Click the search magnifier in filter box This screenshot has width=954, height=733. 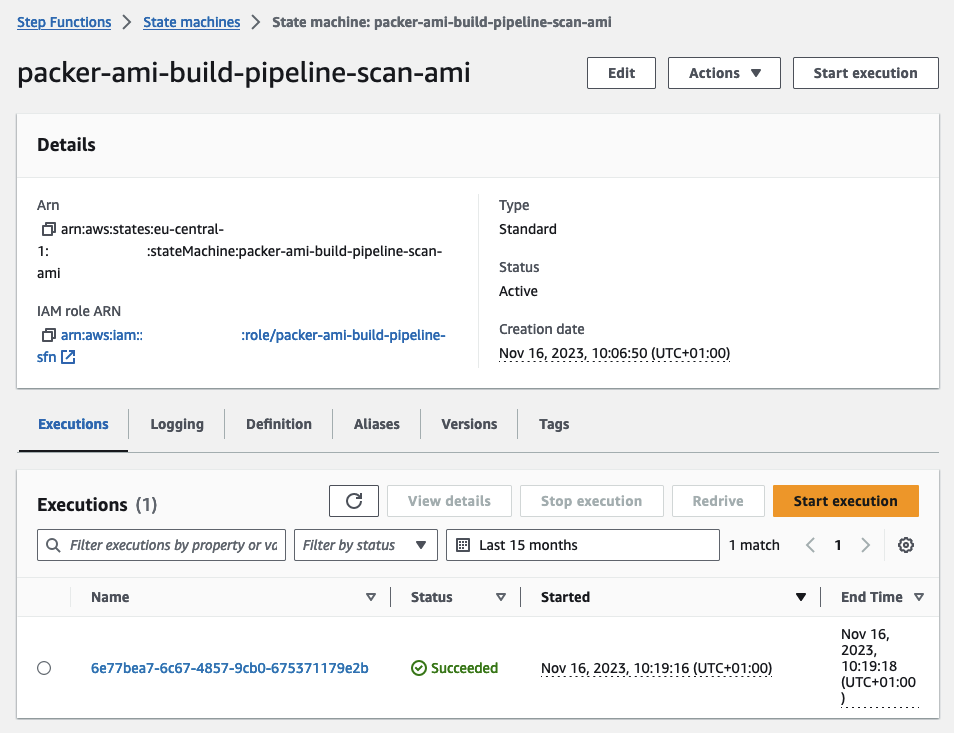click(54, 545)
